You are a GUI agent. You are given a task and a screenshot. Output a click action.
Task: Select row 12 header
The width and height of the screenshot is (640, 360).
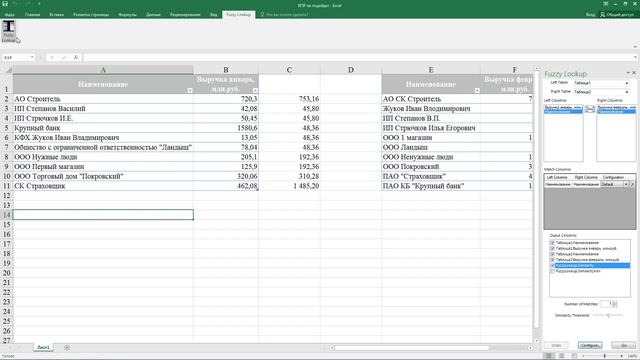pyautogui.click(x=7, y=196)
